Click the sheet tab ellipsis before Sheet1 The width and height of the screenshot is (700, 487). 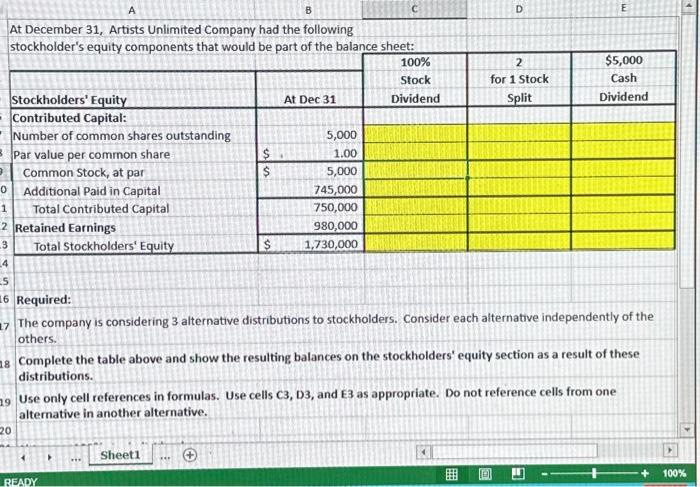[76, 458]
